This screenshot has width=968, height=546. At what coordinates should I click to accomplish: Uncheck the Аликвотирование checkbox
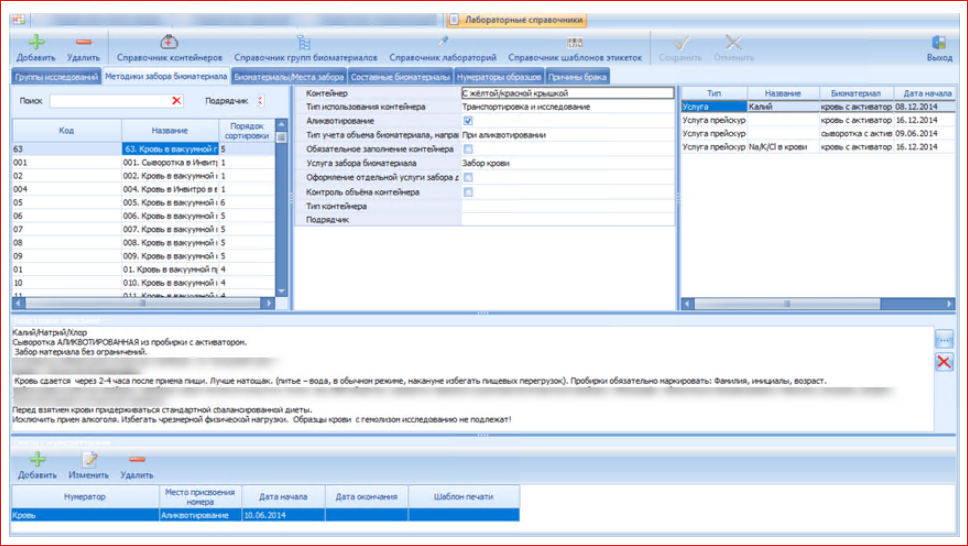pyautogui.click(x=468, y=120)
